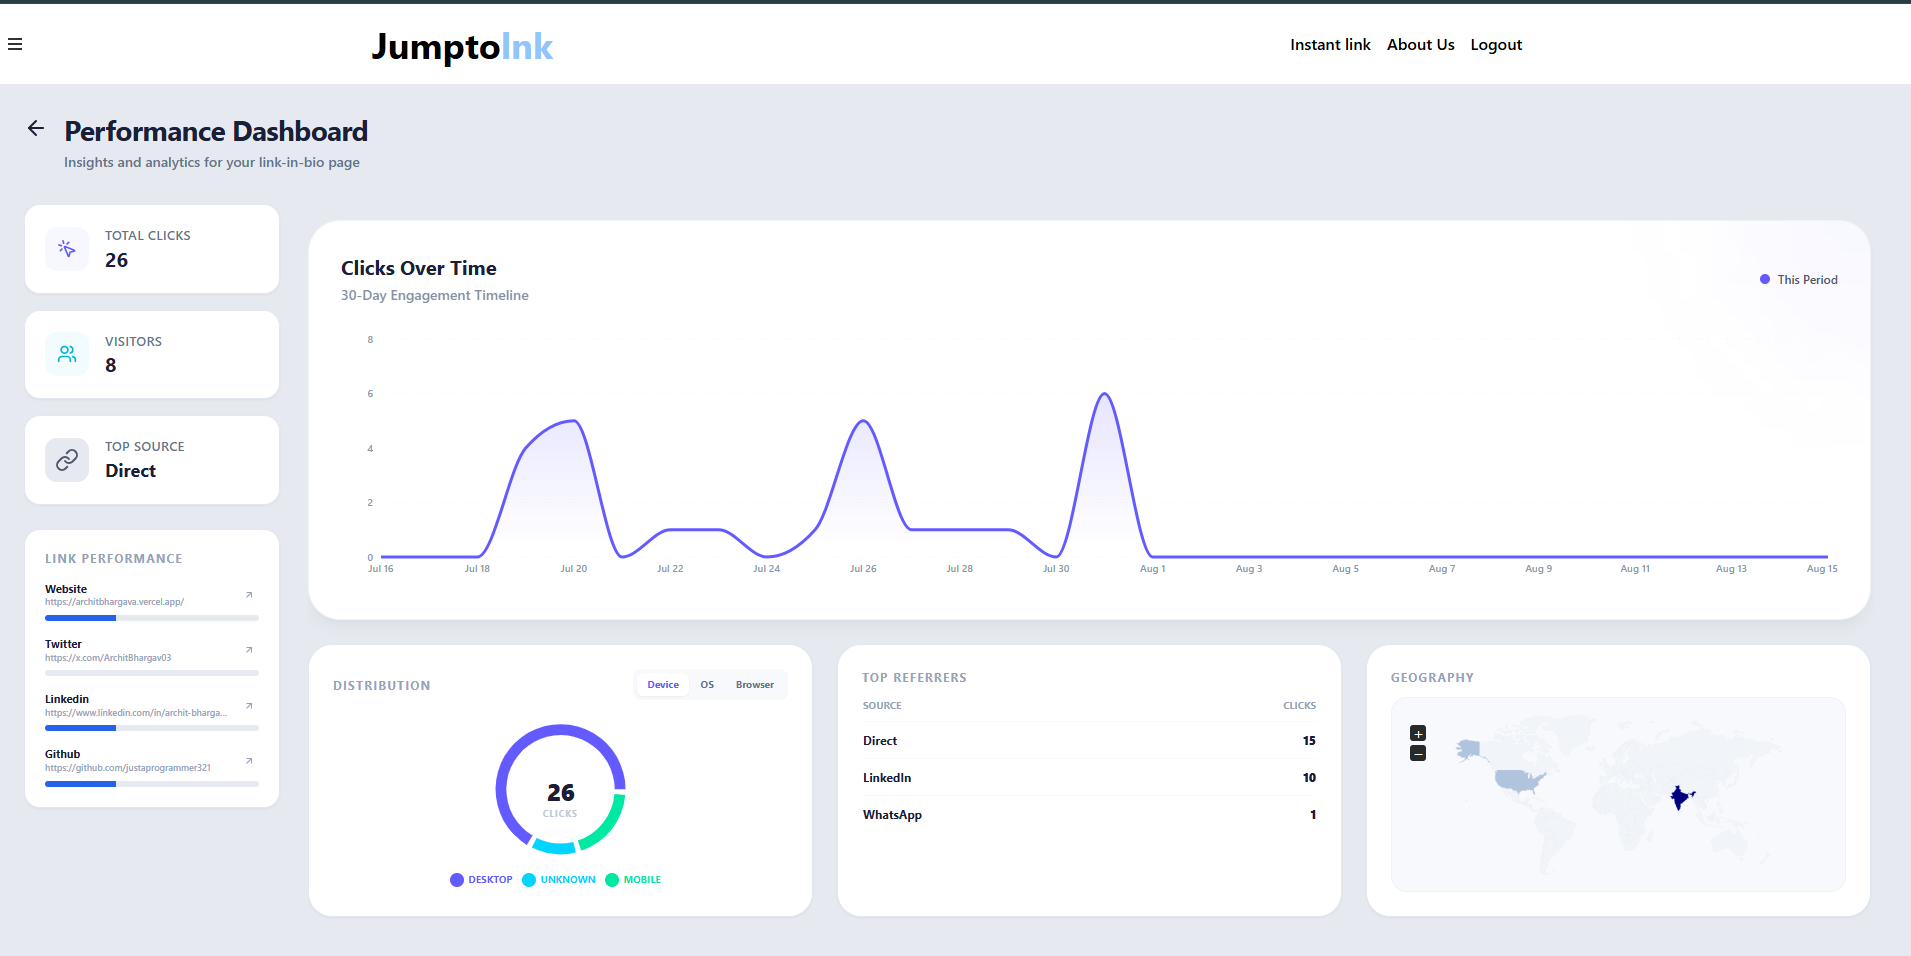Select the Device distribution tab
Screen dimensions: 1911x956
pyautogui.click(x=663, y=685)
